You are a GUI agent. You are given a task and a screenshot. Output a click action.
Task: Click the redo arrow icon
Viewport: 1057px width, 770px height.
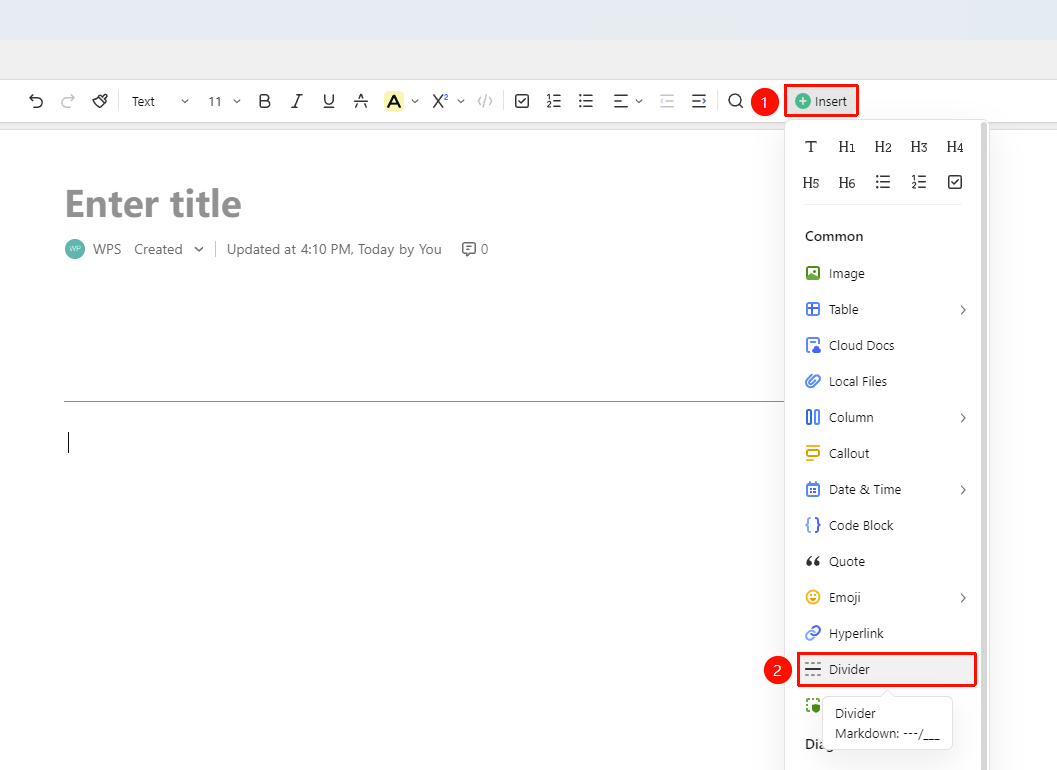(67, 101)
